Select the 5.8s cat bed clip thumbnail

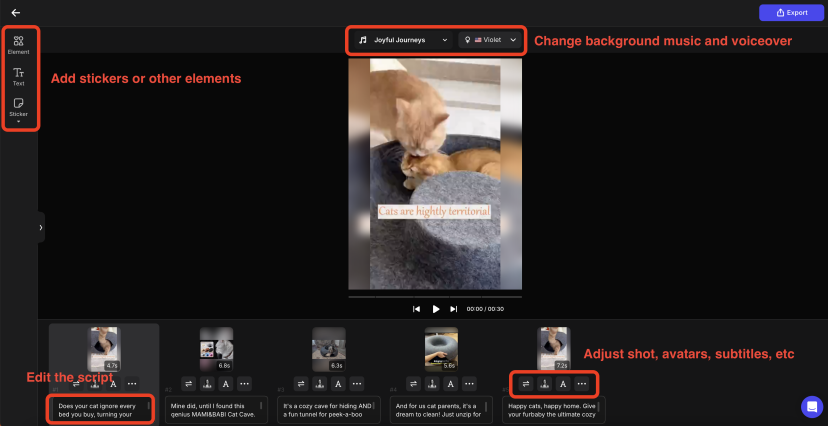click(441, 347)
